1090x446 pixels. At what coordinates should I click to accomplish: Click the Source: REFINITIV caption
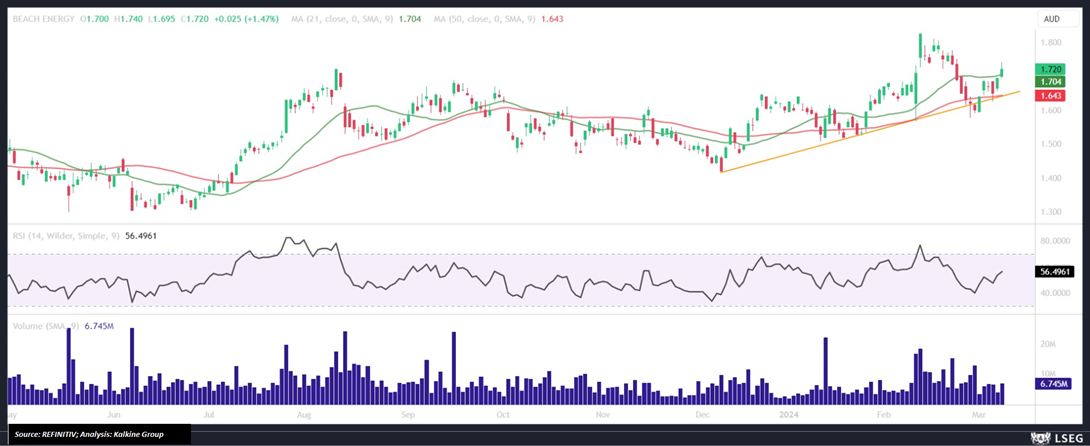click(x=95, y=434)
